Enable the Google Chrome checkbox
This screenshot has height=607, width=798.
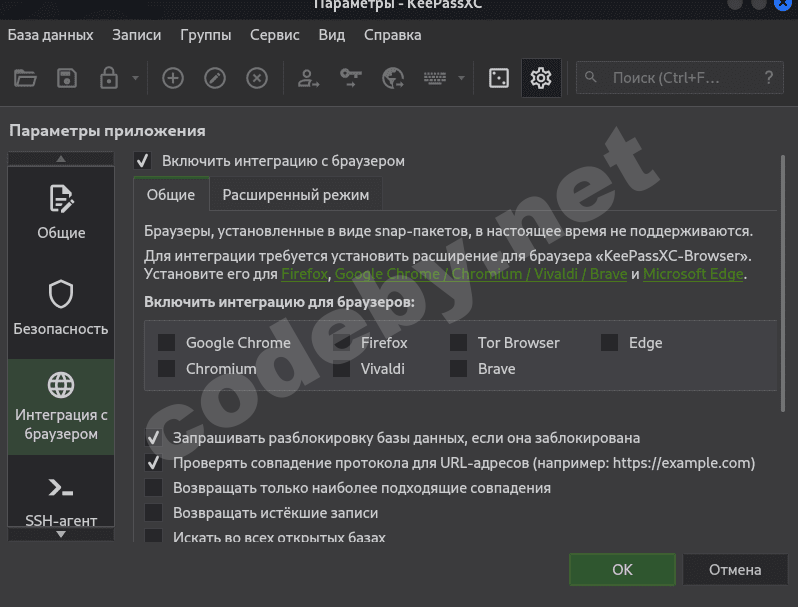[x=166, y=342]
